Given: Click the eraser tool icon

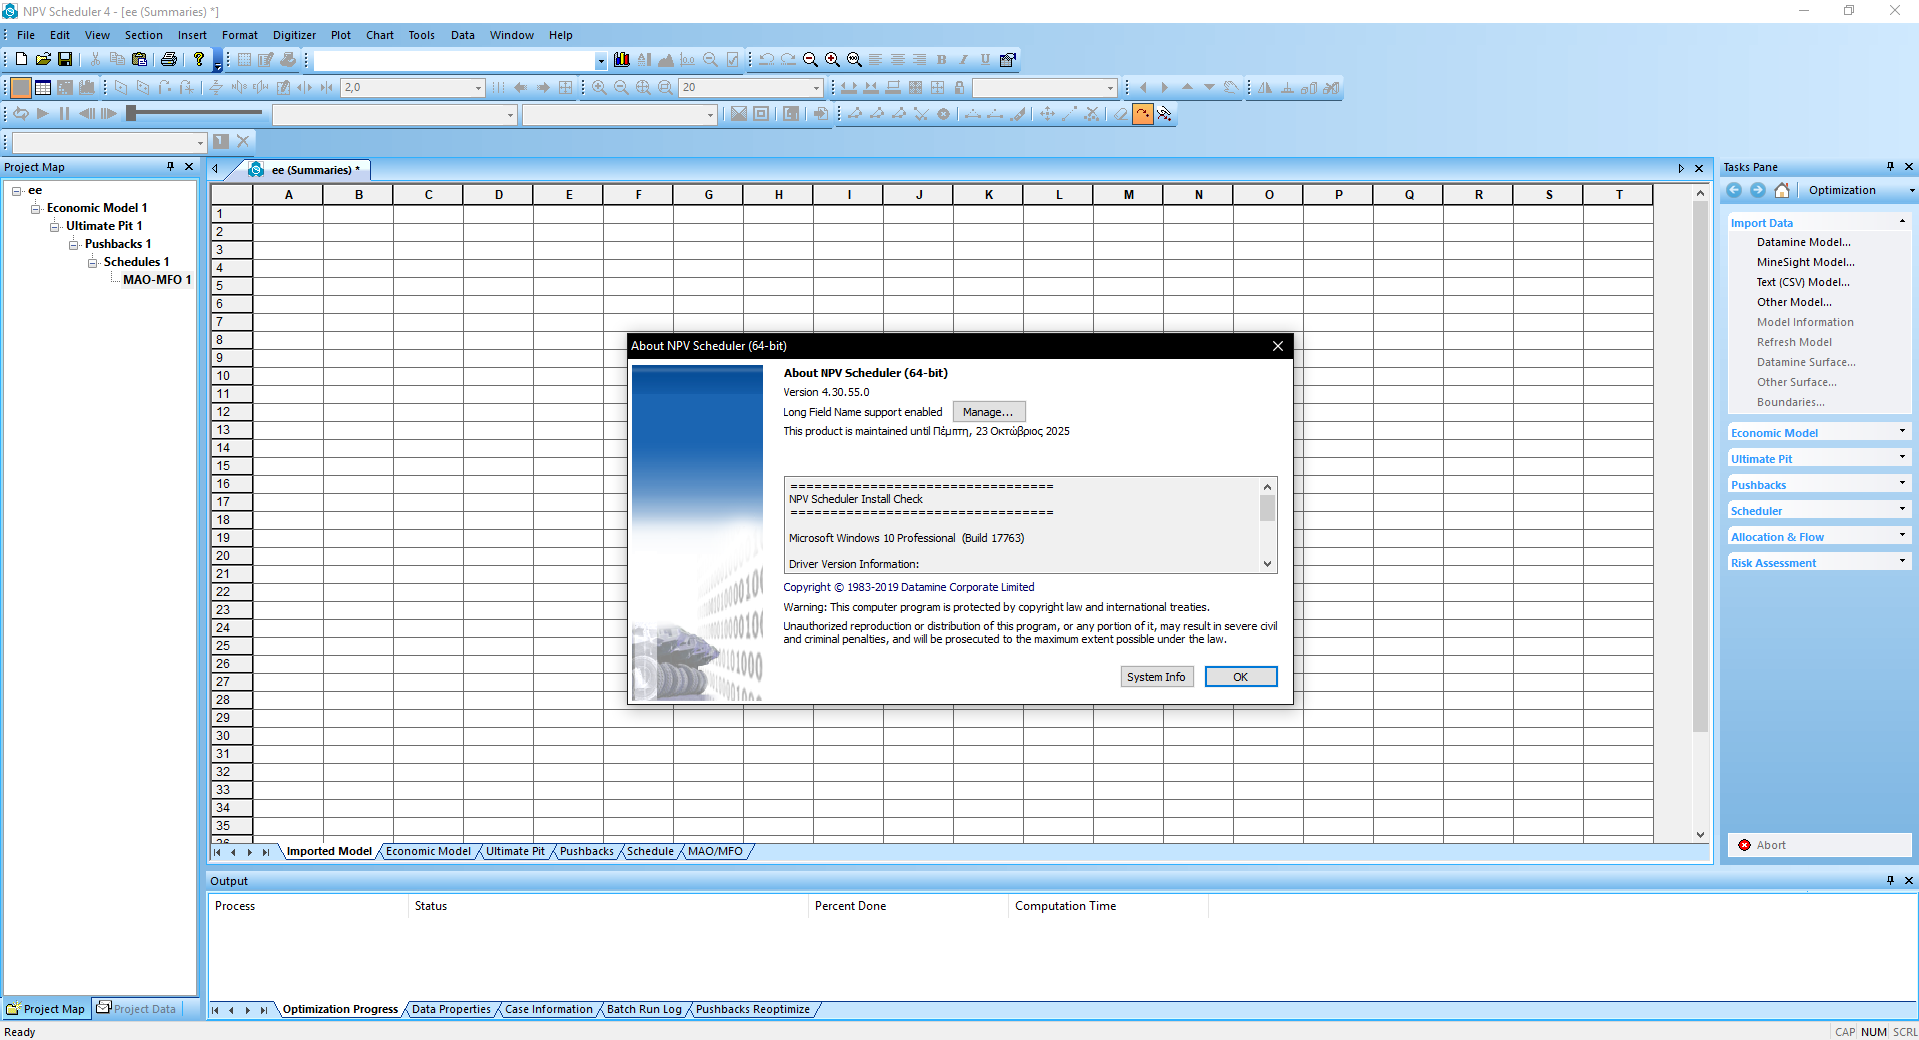Looking at the screenshot, I should tap(1120, 114).
